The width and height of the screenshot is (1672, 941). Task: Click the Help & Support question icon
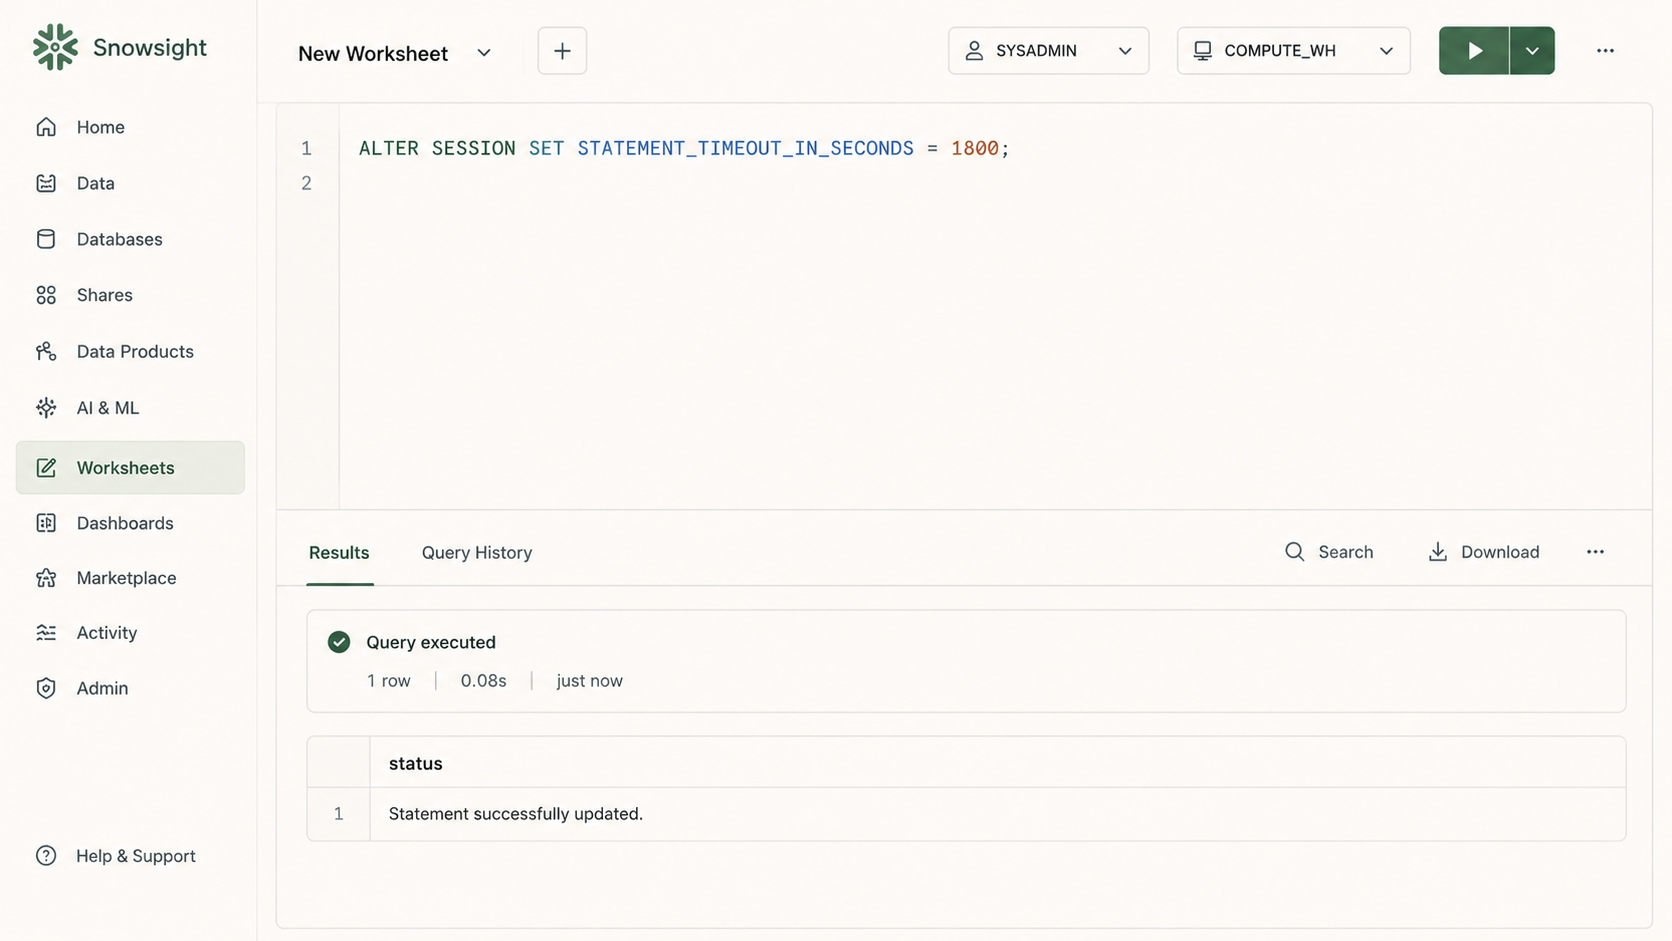click(x=46, y=856)
